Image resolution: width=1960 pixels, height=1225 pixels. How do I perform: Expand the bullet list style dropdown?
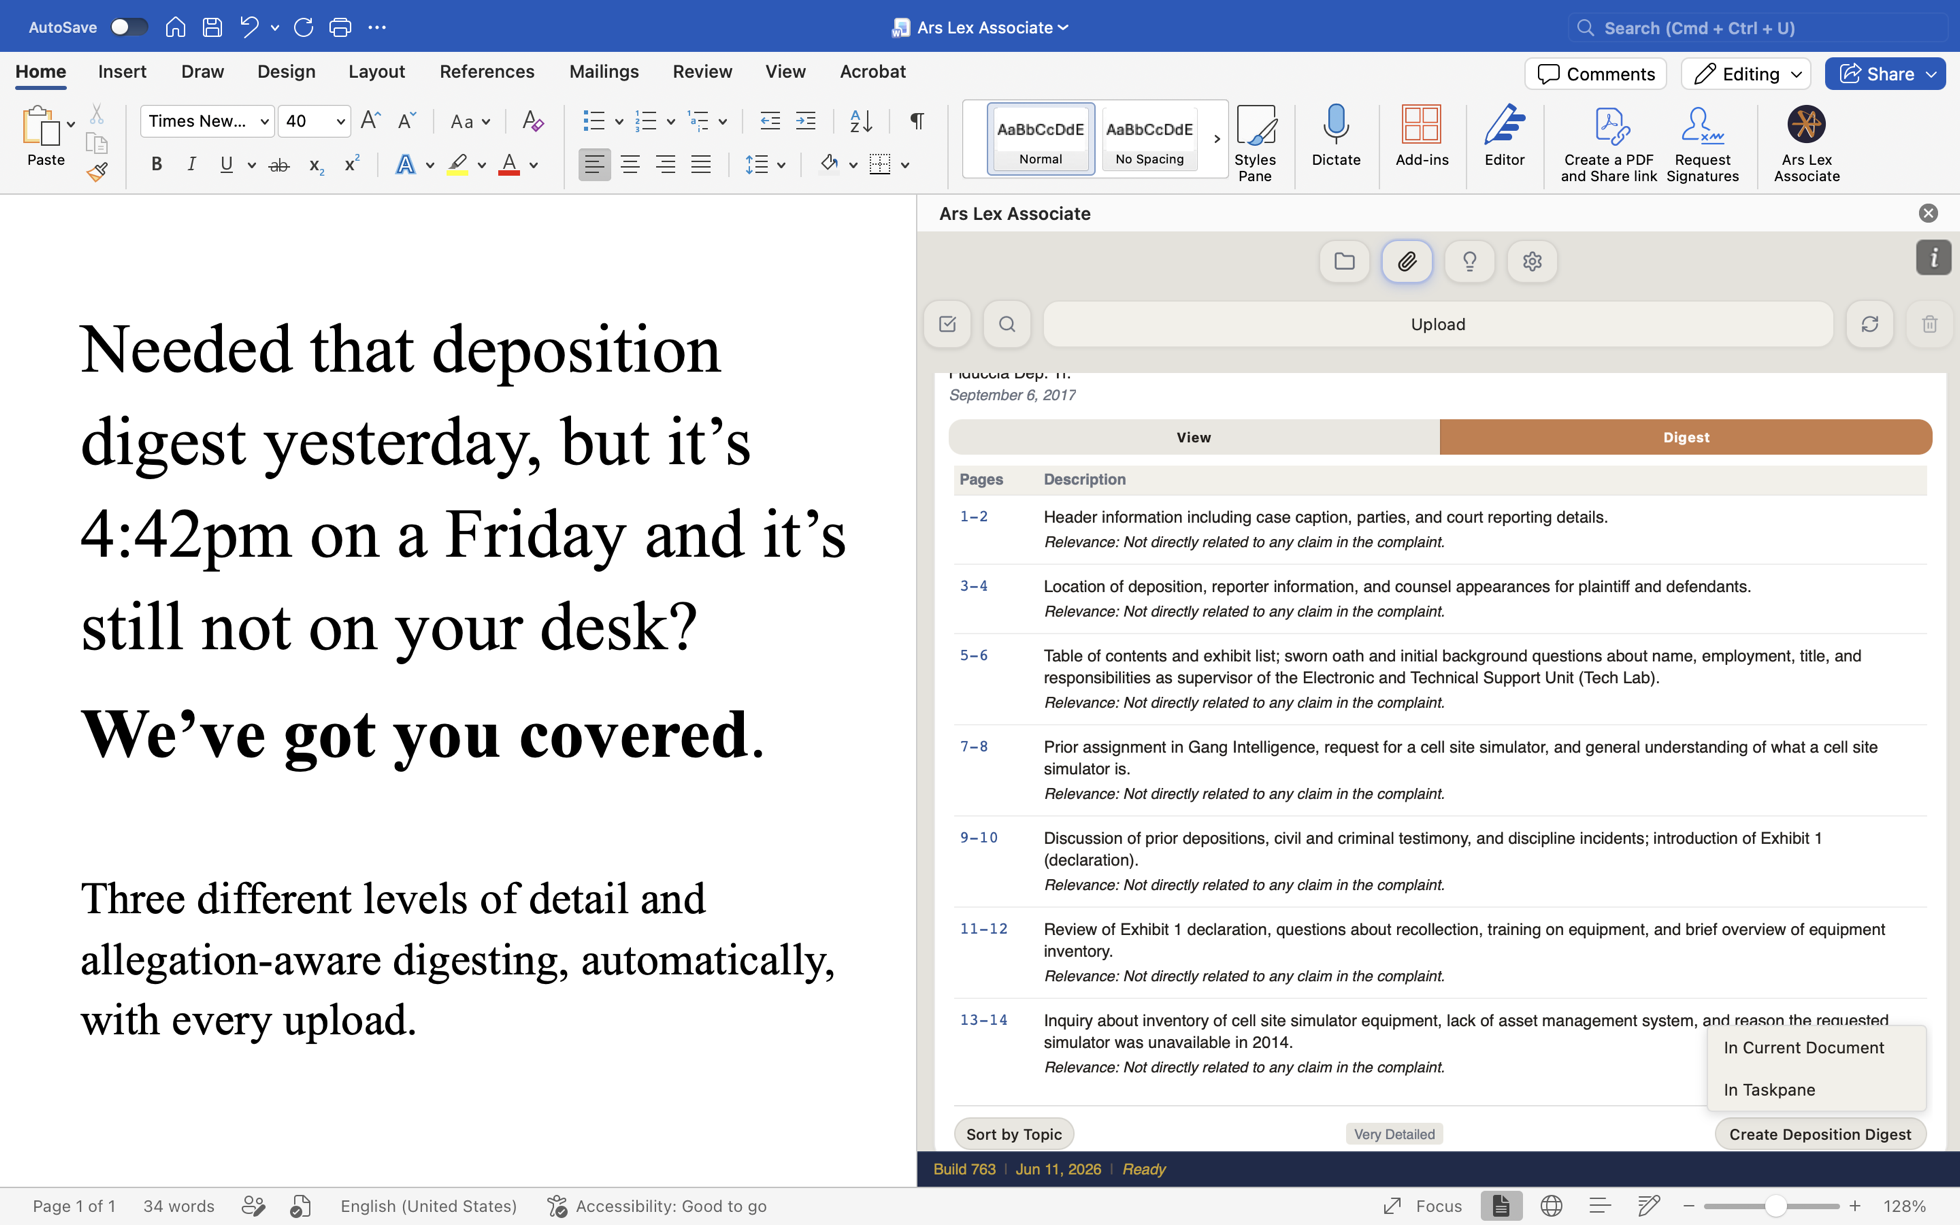[619, 122]
